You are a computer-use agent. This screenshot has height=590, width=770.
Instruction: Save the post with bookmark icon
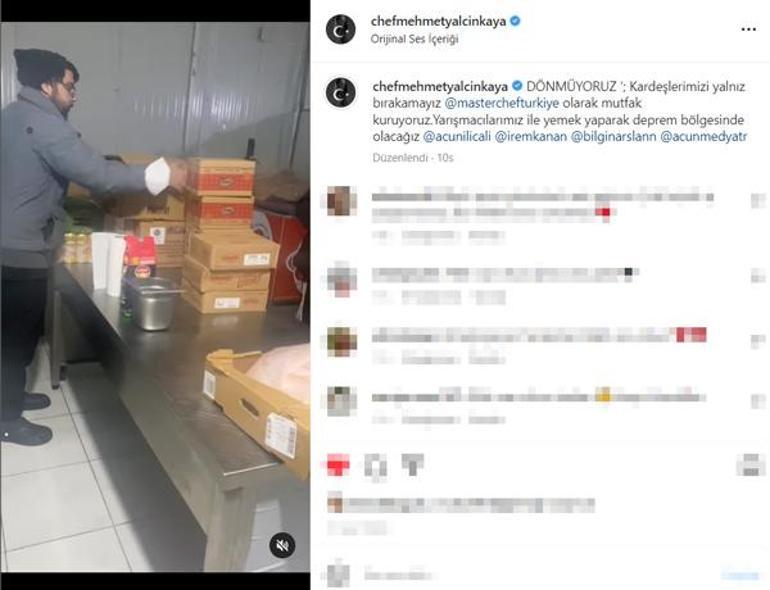coord(751,465)
